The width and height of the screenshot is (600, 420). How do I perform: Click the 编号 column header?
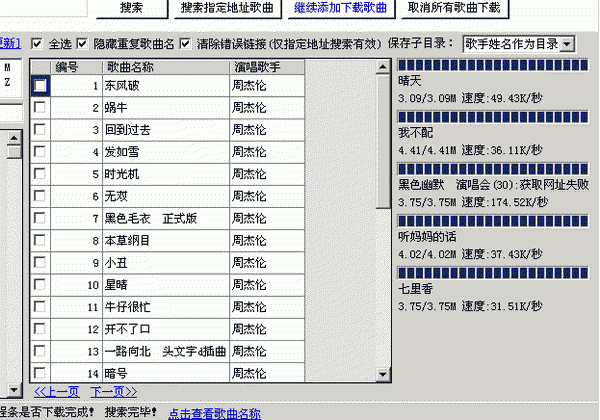coord(67,67)
